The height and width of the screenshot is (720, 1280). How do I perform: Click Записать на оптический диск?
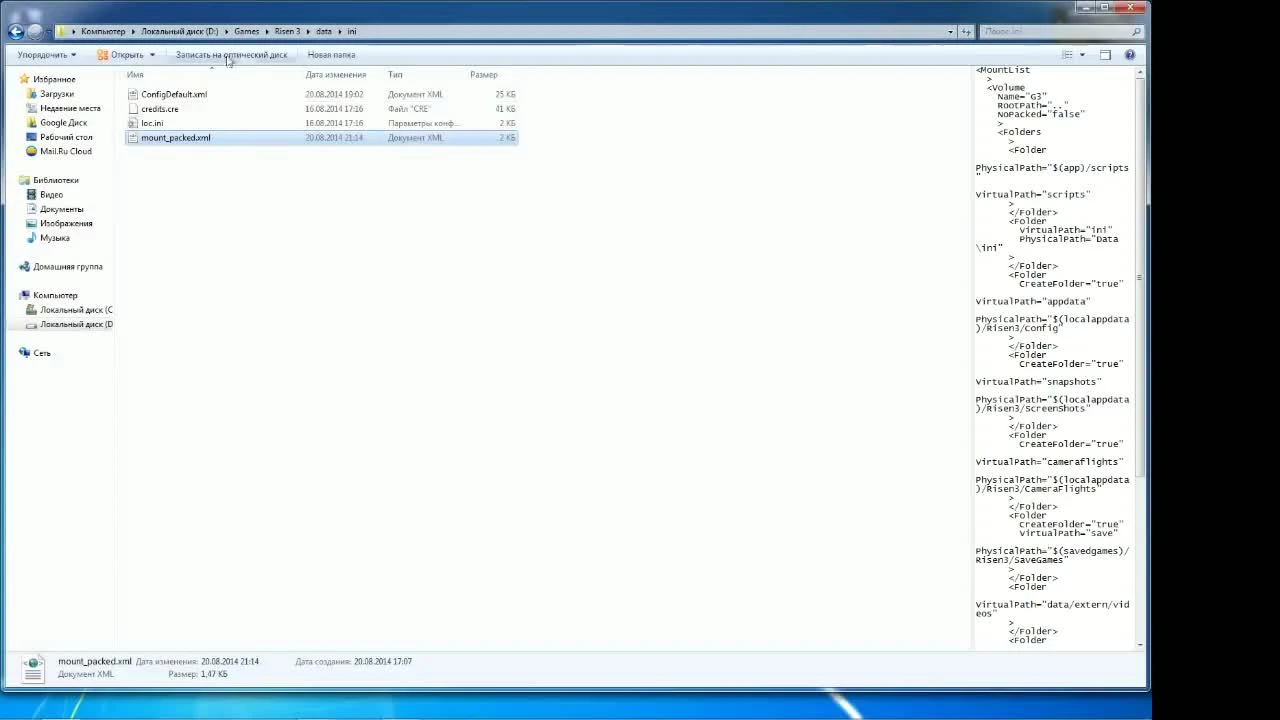point(231,55)
